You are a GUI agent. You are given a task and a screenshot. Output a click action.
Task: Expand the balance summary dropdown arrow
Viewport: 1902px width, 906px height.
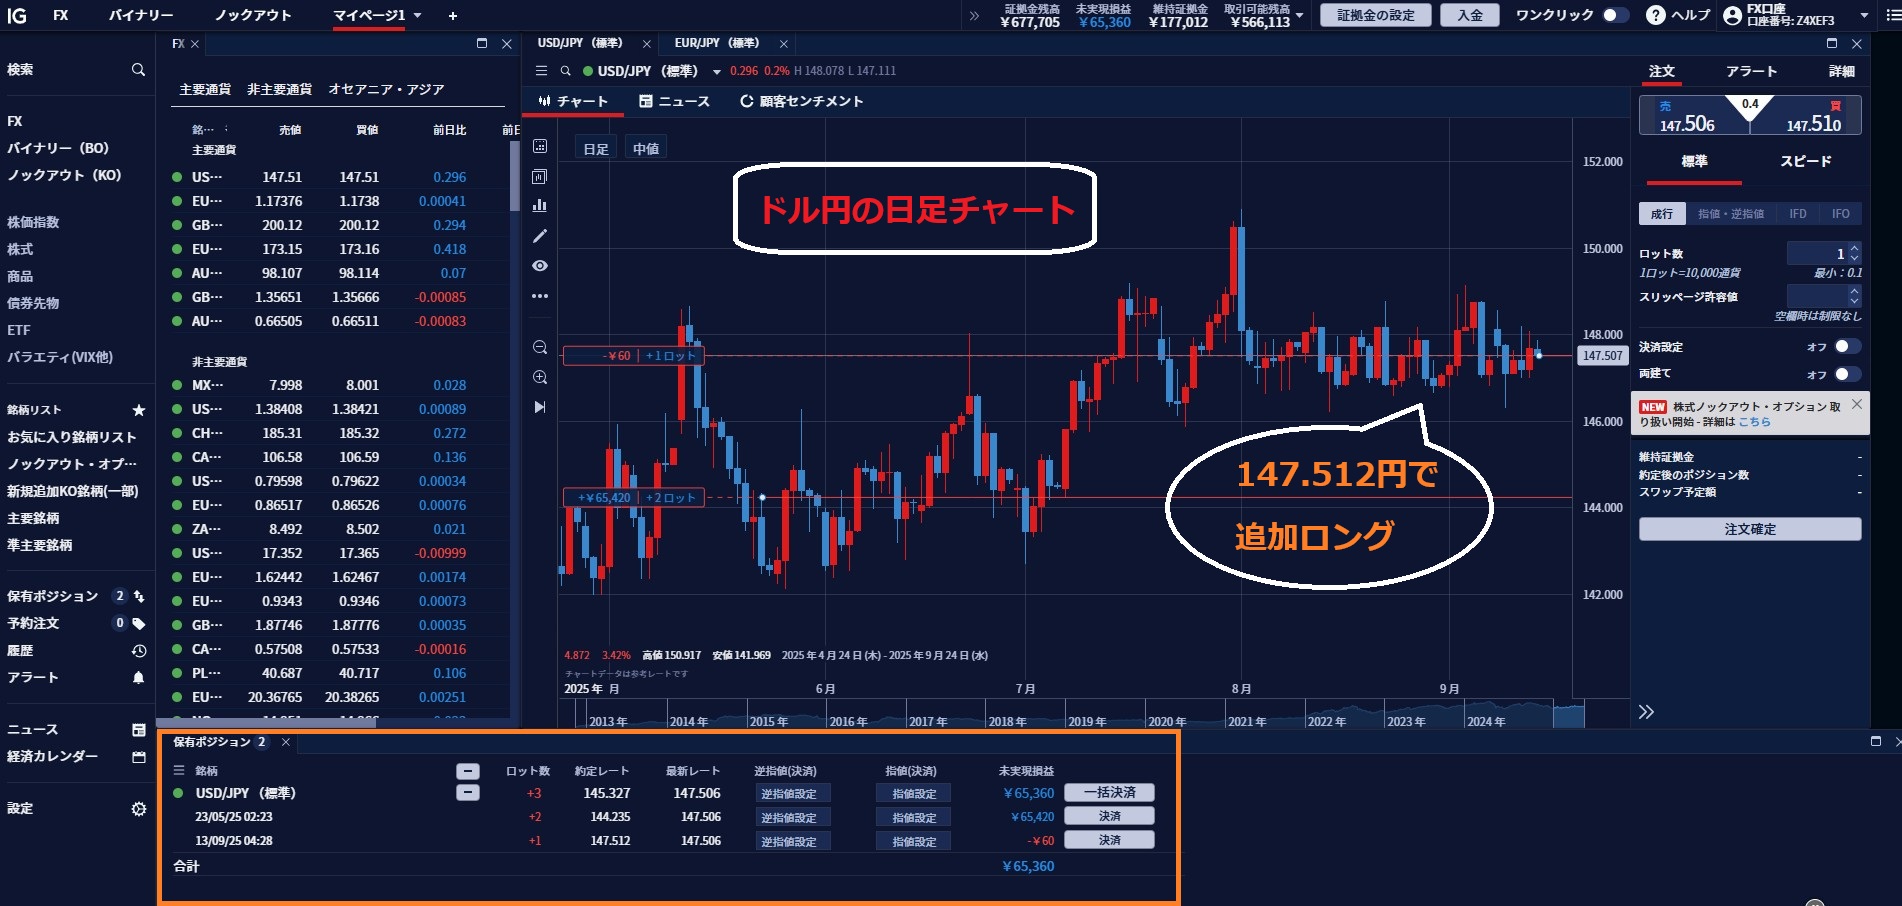pyautogui.click(x=1299, y=15)
